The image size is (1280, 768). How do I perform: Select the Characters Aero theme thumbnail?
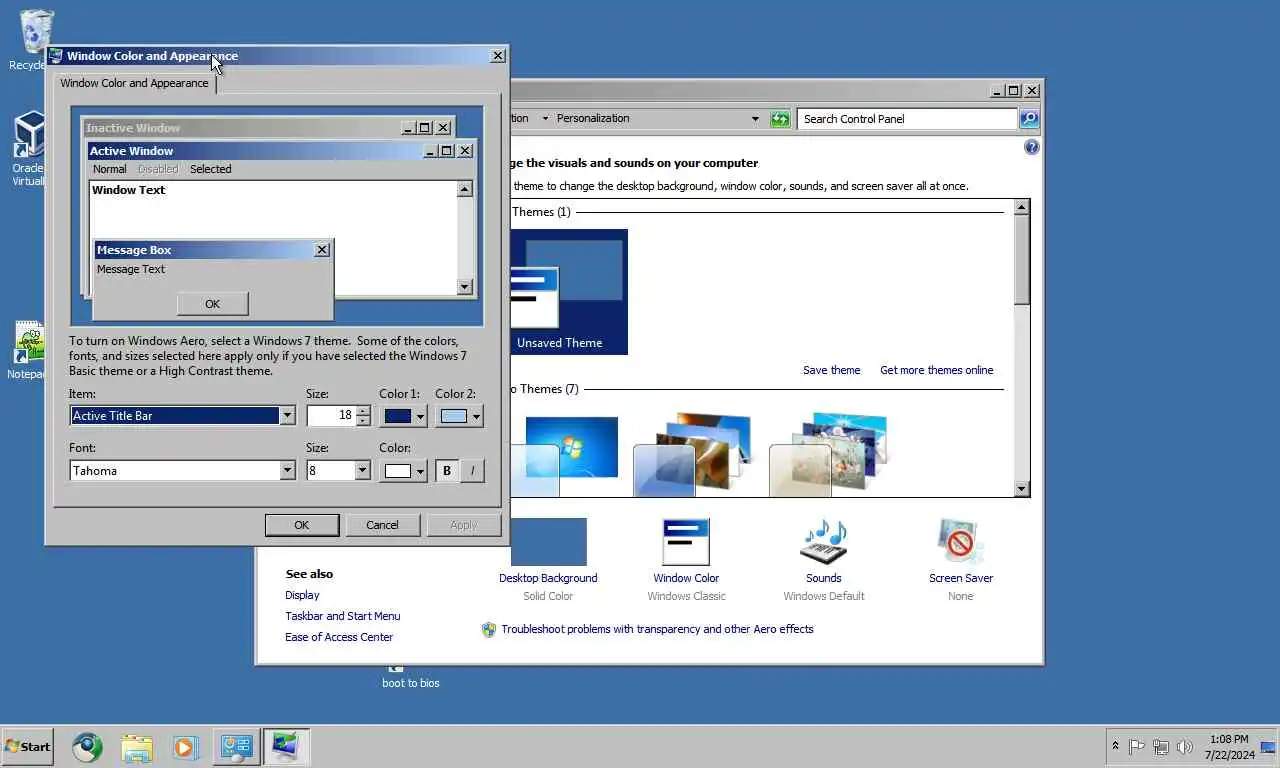828,455
